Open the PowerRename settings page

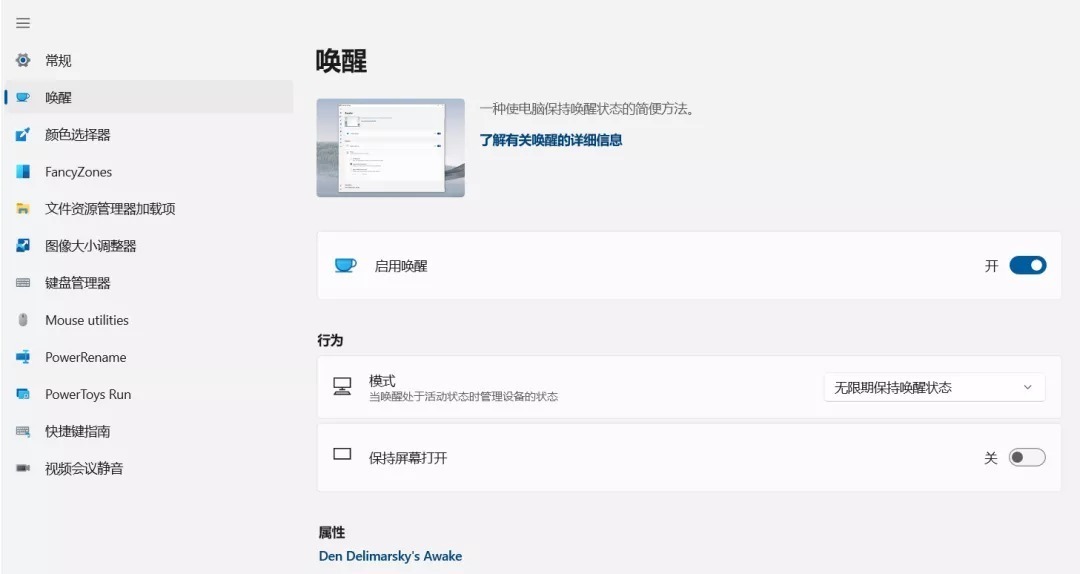pos(149,358)
